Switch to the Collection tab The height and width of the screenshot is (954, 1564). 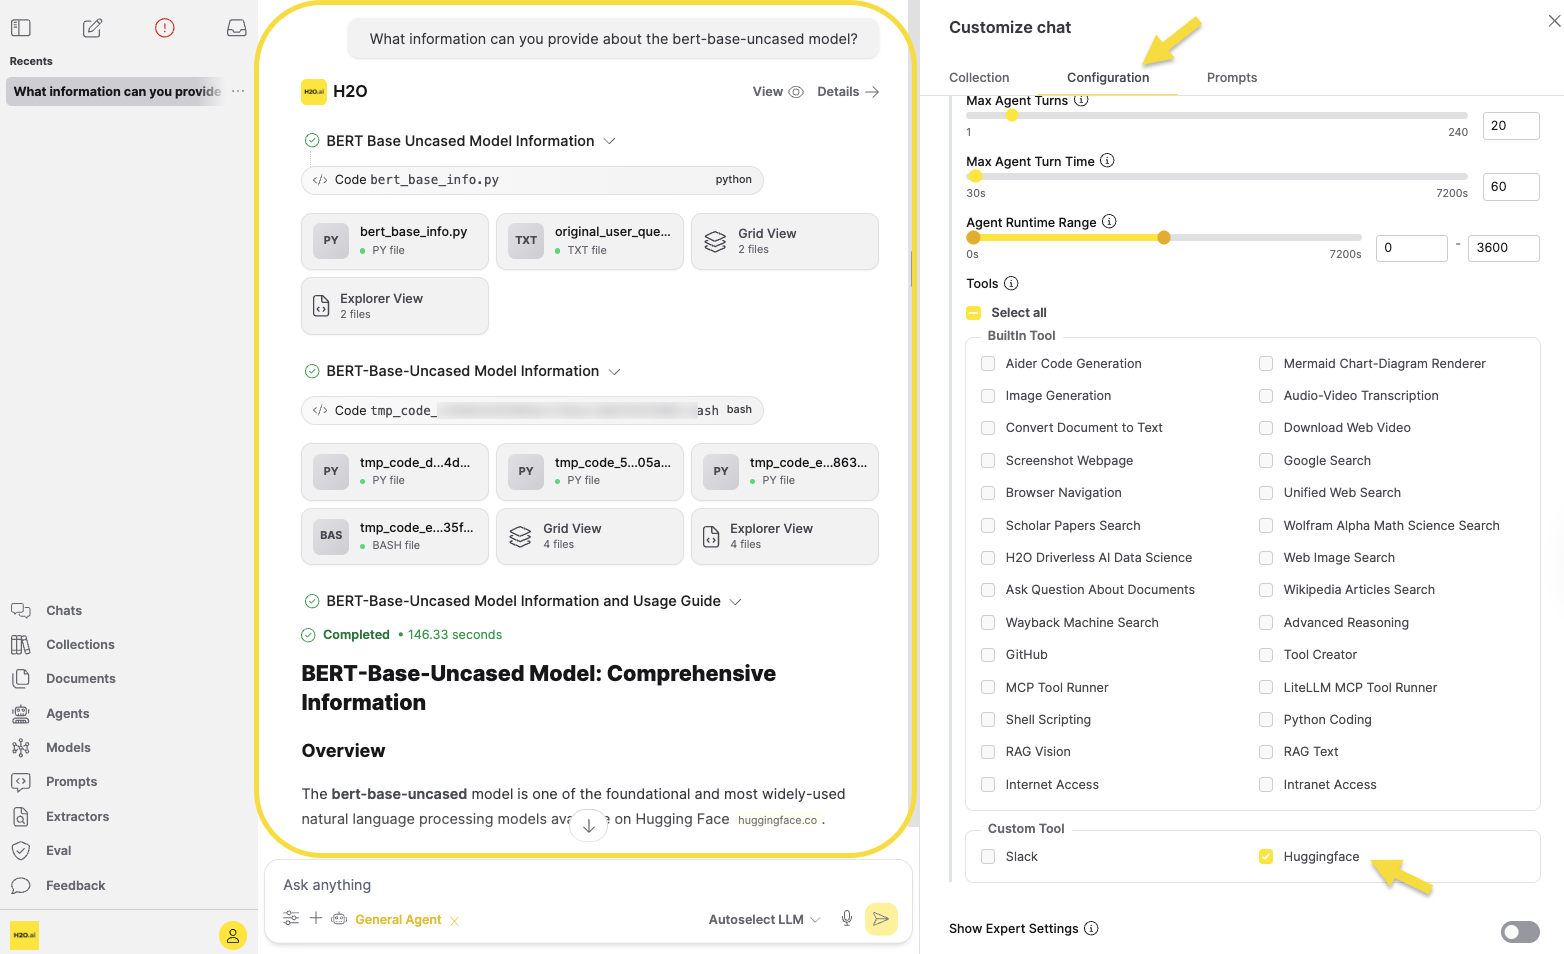pyautogui.click(x=978, y=78)
